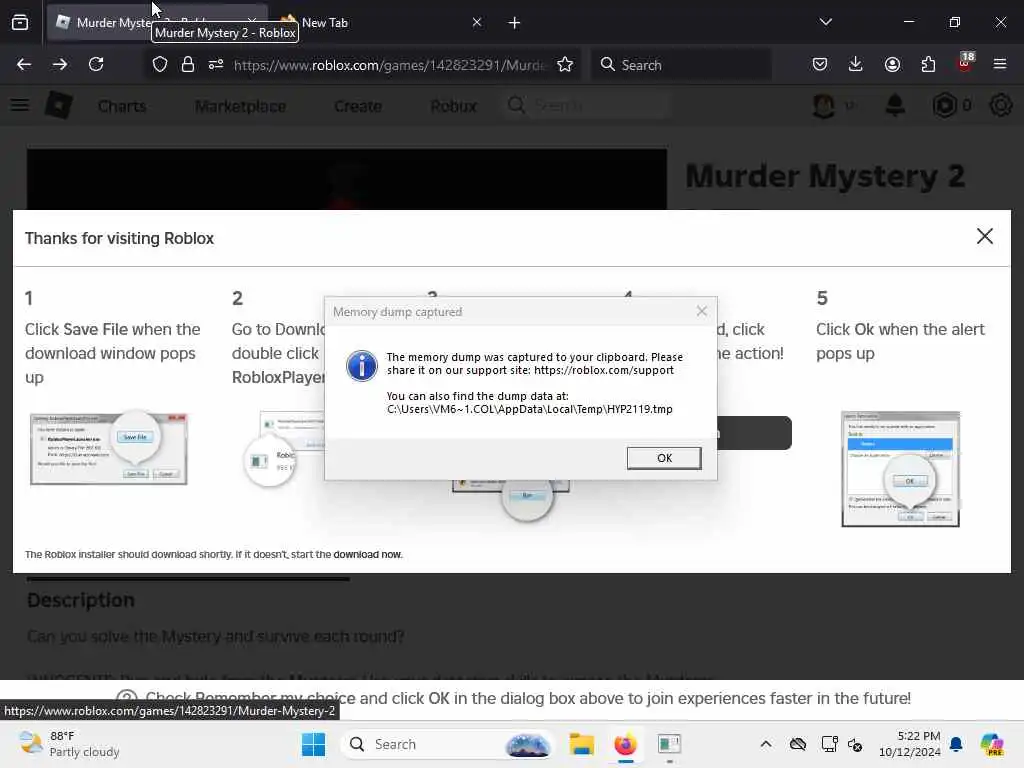Expand the list all tabs dropdown
Screen dimensions: 1024x768
pyautogui.click(x=825, y=22)
